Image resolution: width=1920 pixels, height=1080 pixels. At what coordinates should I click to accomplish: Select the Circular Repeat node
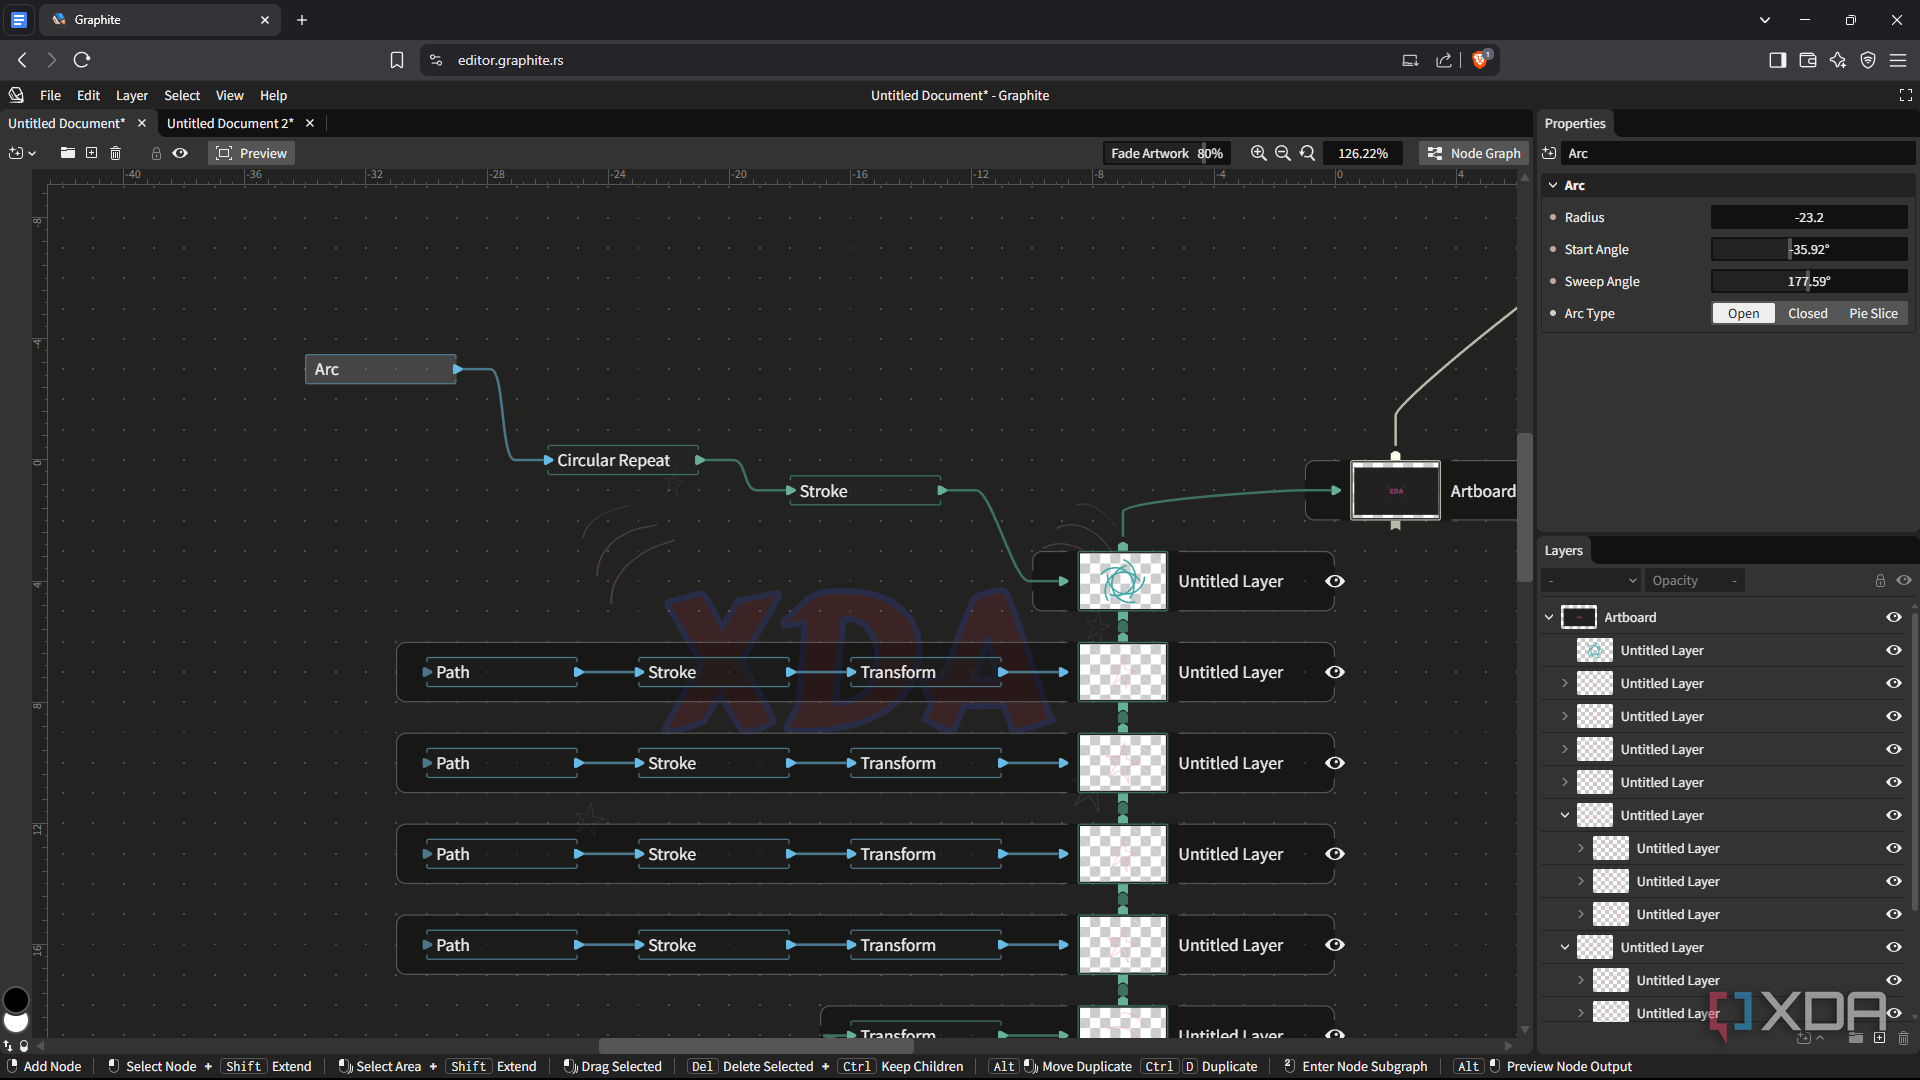coord(622,460)
